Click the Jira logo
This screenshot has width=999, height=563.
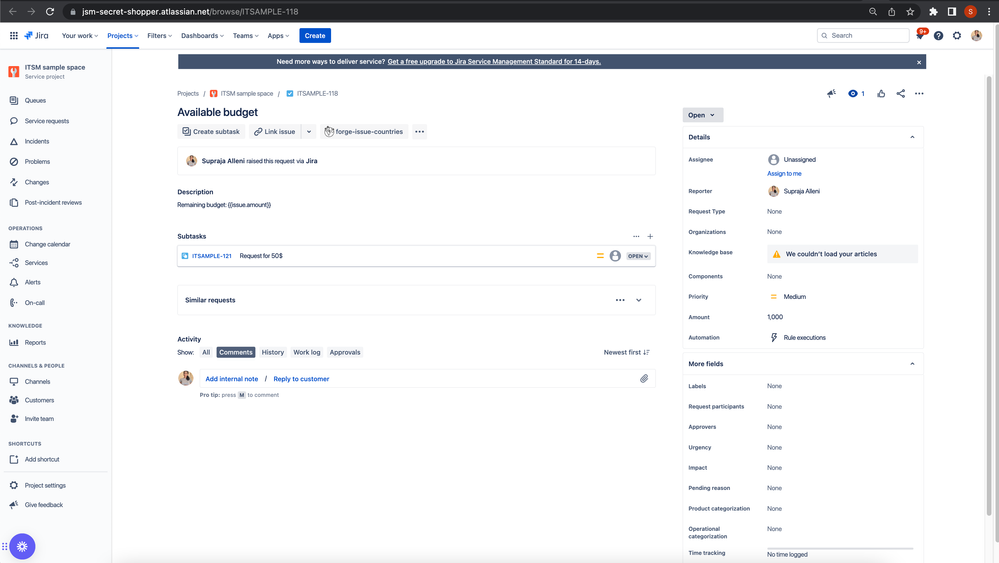[36, 36]
